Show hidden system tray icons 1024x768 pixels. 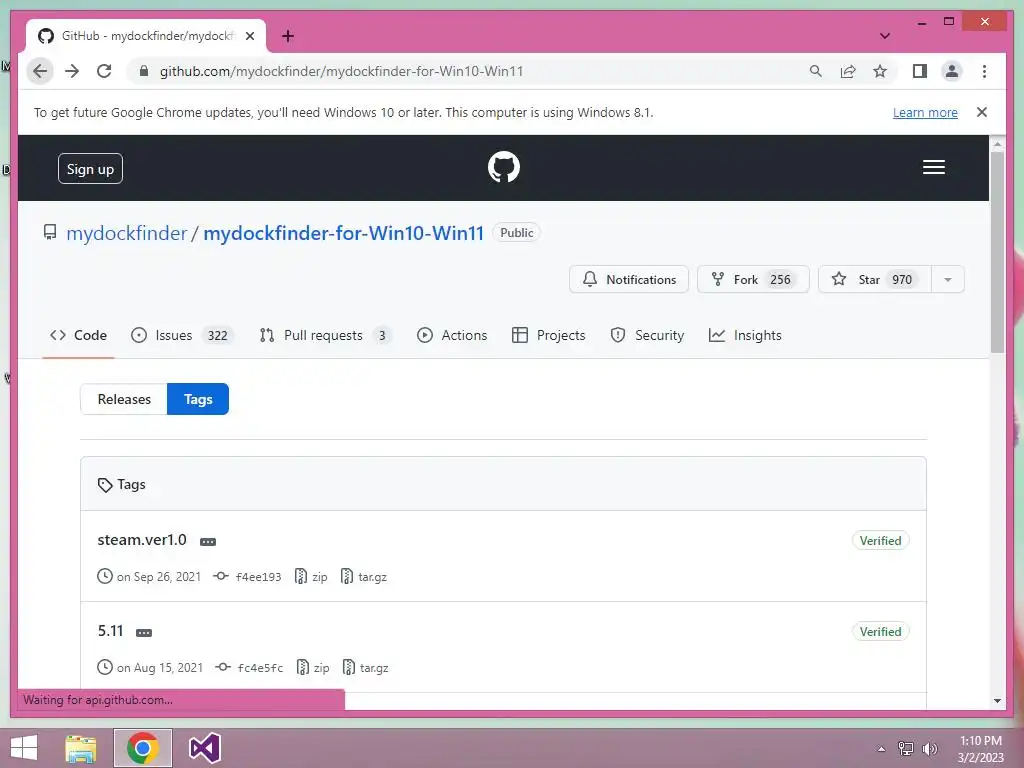pos(882,749)
